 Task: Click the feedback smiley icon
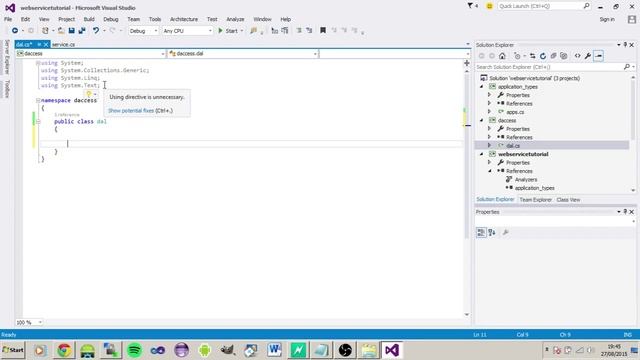pyautogui.click(x=489, y=6)
